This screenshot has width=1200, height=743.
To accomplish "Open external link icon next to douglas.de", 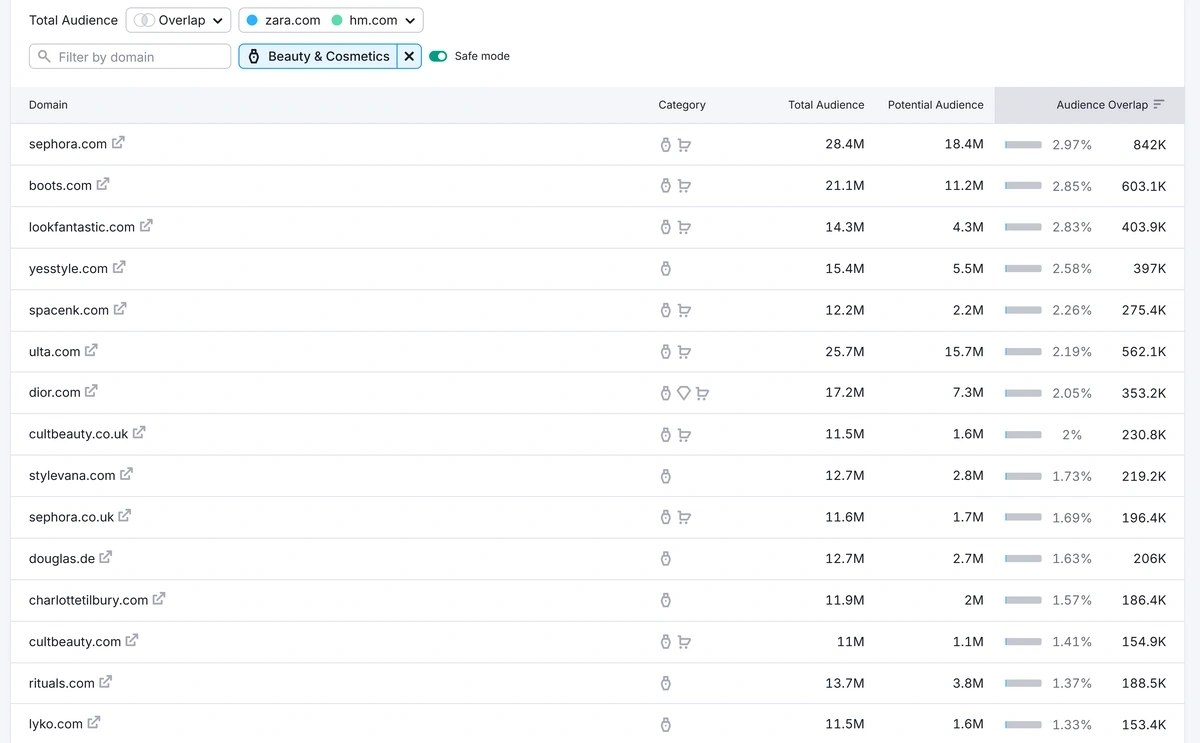I will pyautogui.click(x=106, y=557).
